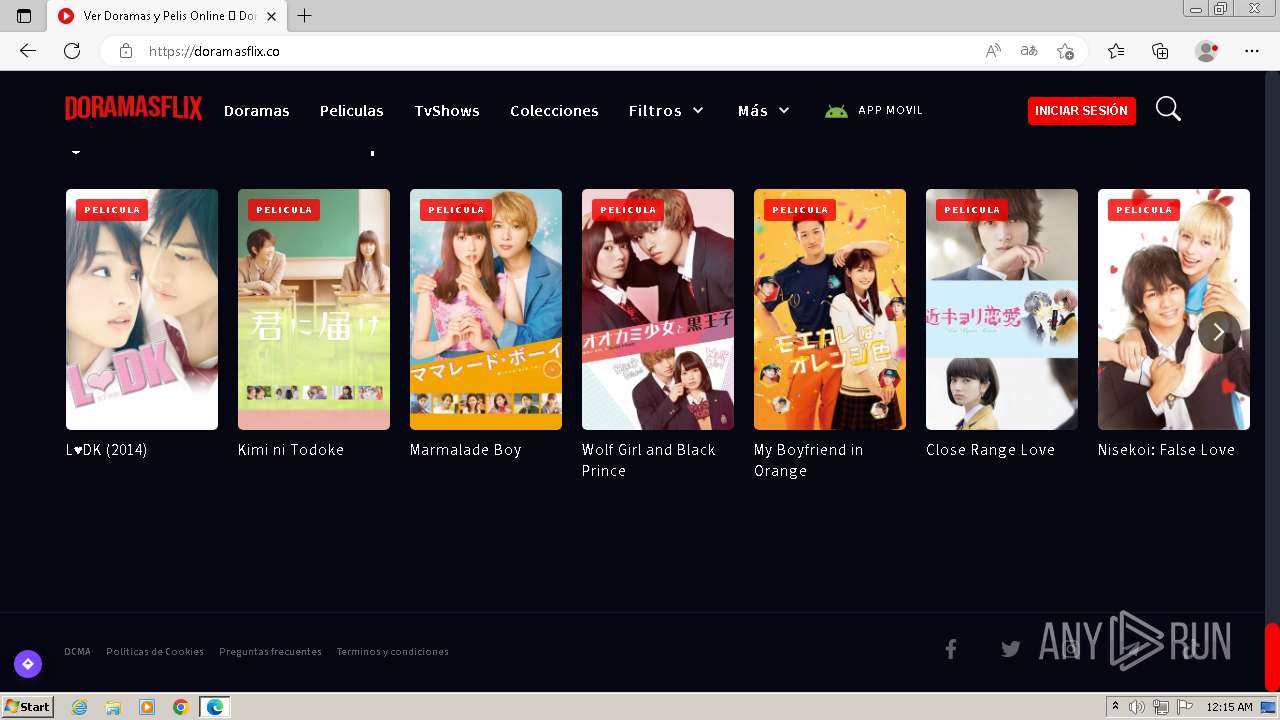Click the purple floating round icon
1280x720 pixels.
[x=28, y=664]
